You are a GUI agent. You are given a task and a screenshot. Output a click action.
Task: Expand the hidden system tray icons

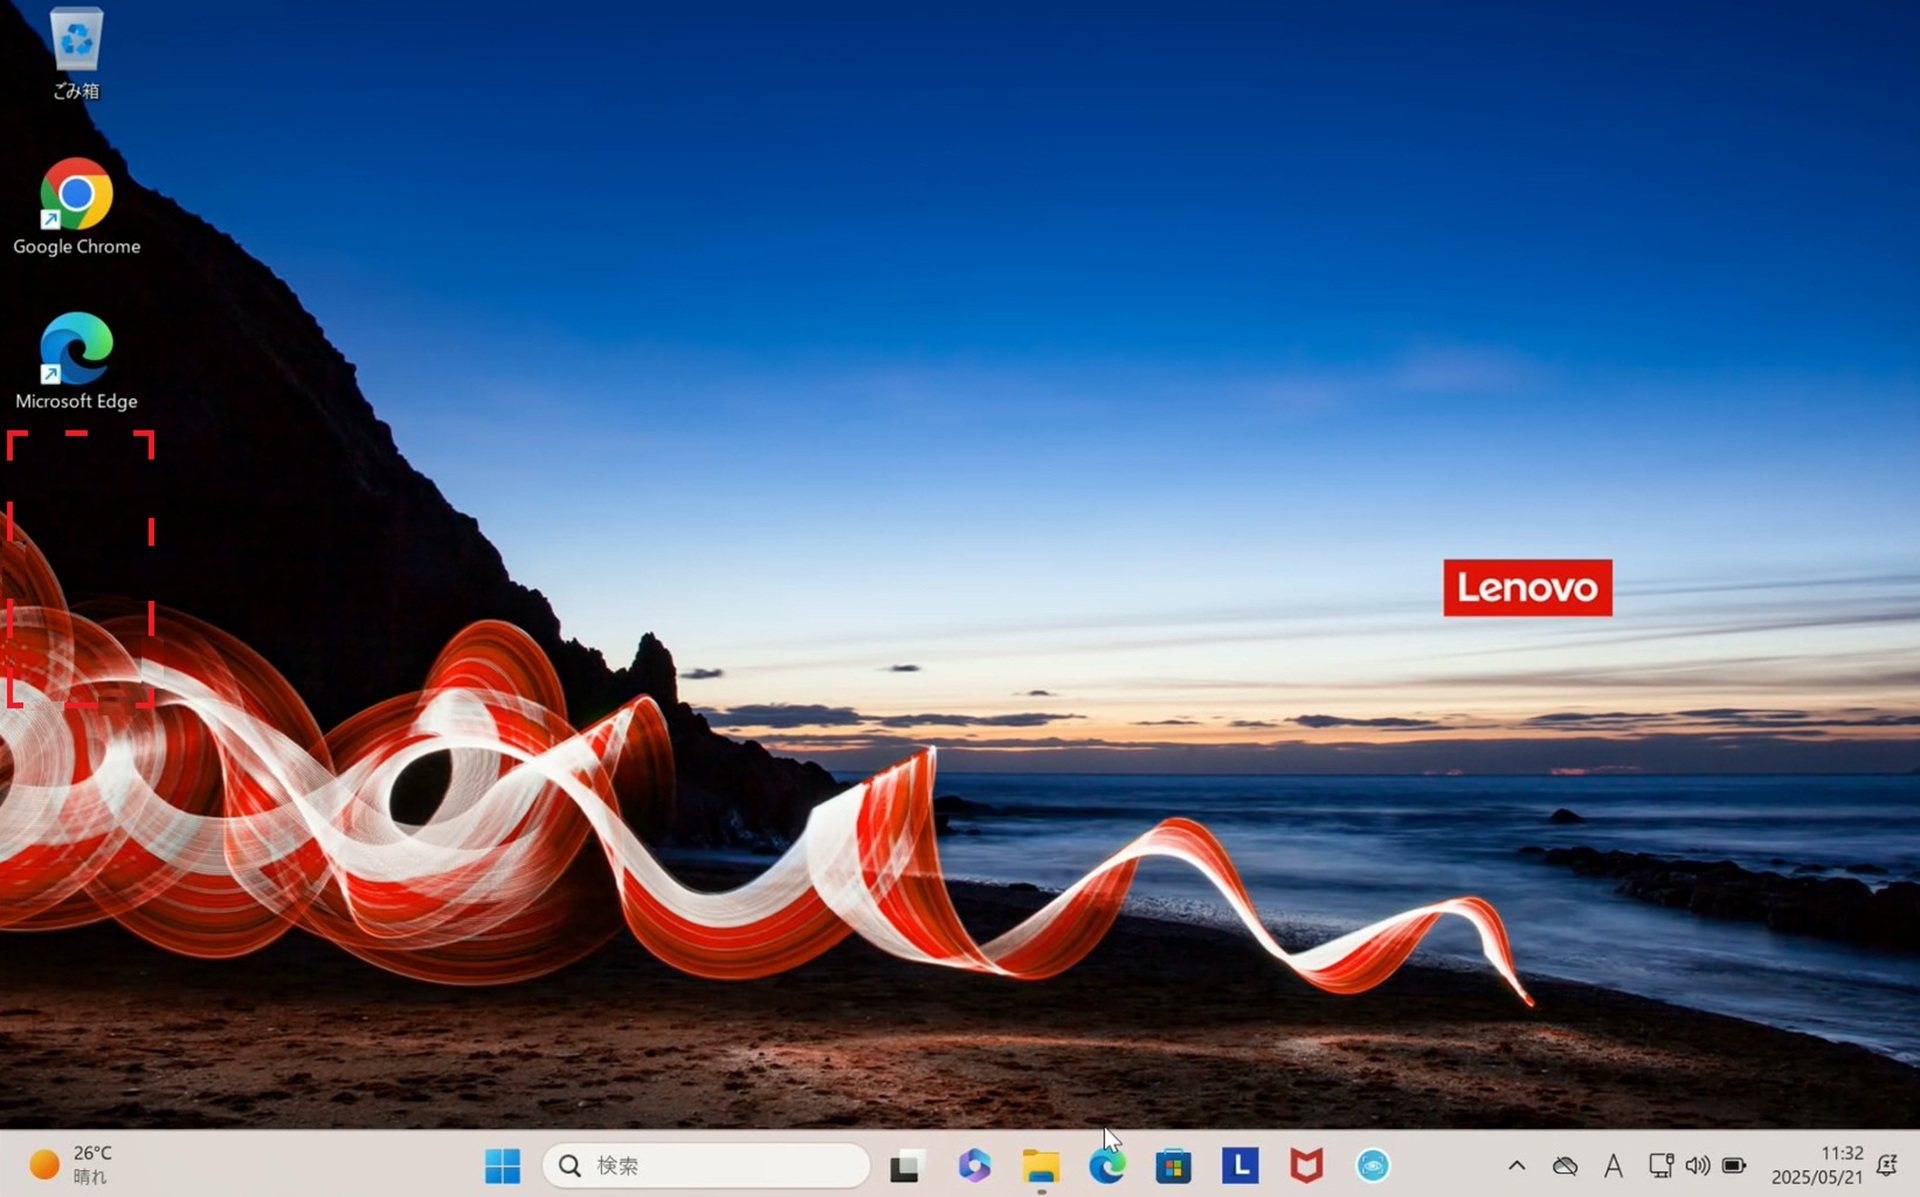(x=1516, y=1165)
